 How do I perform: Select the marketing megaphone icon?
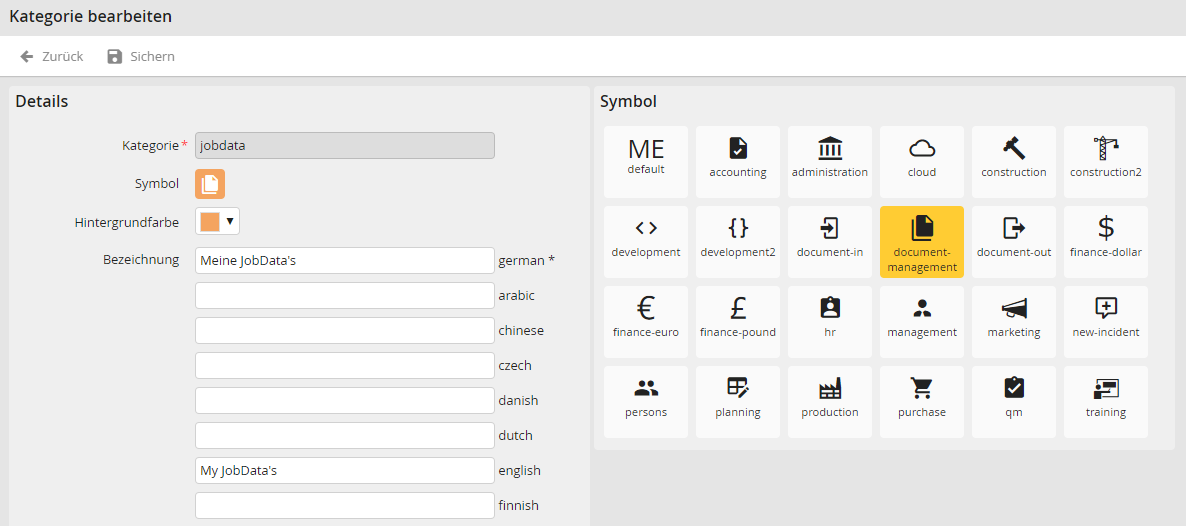(1013, 315)
